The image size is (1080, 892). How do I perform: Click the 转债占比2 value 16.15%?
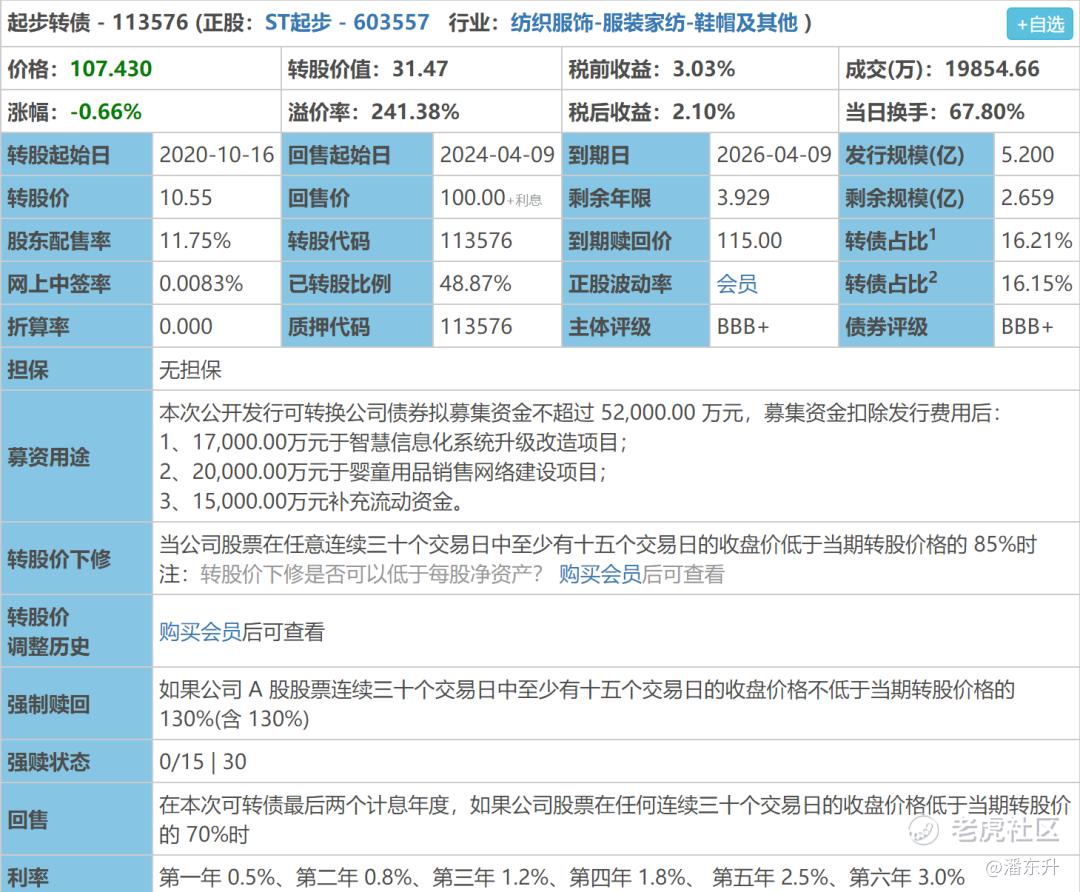click(x=1037, y=284)
